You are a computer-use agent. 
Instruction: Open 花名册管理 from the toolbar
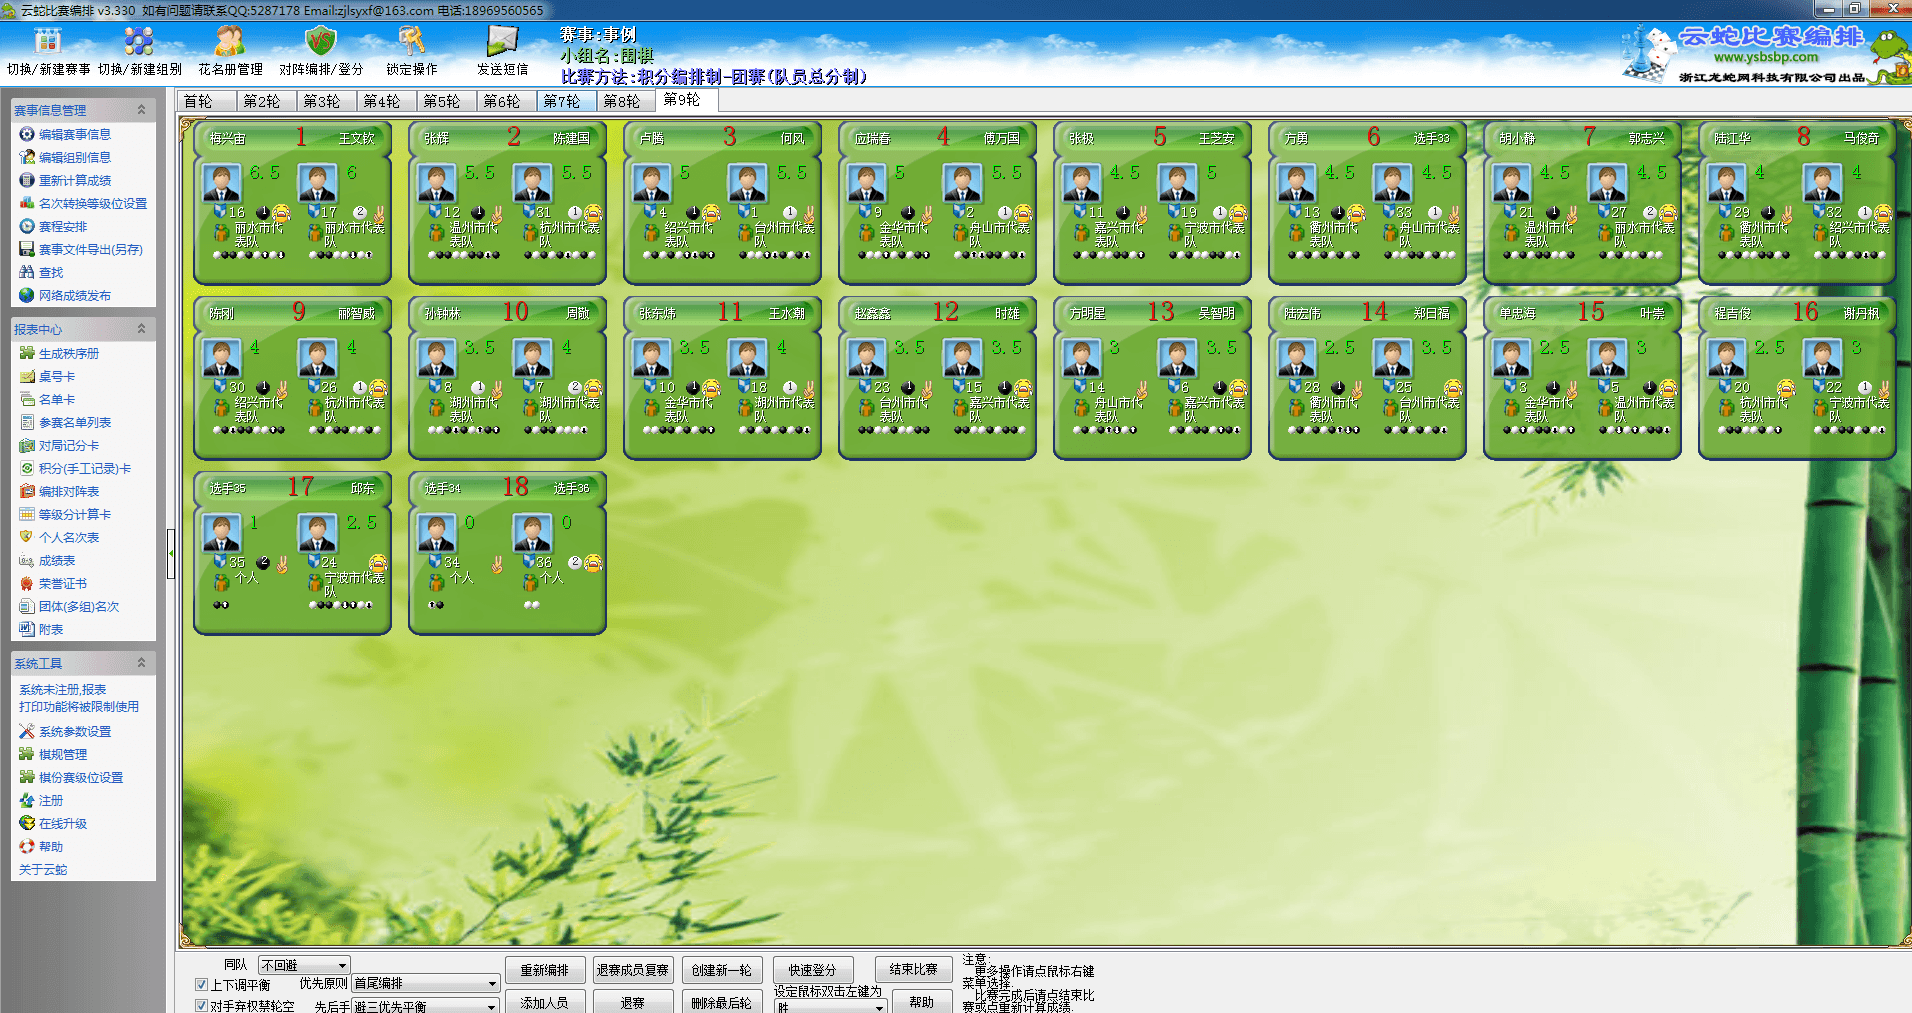pos(230,52)
